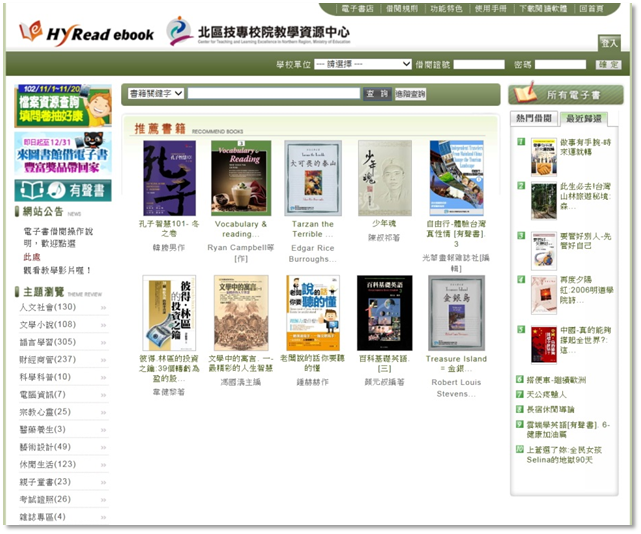This screenshot has width=641, height=534.
Task: Click the 查詢 search button
Action: pyautogui.click(x=377, y=94)
